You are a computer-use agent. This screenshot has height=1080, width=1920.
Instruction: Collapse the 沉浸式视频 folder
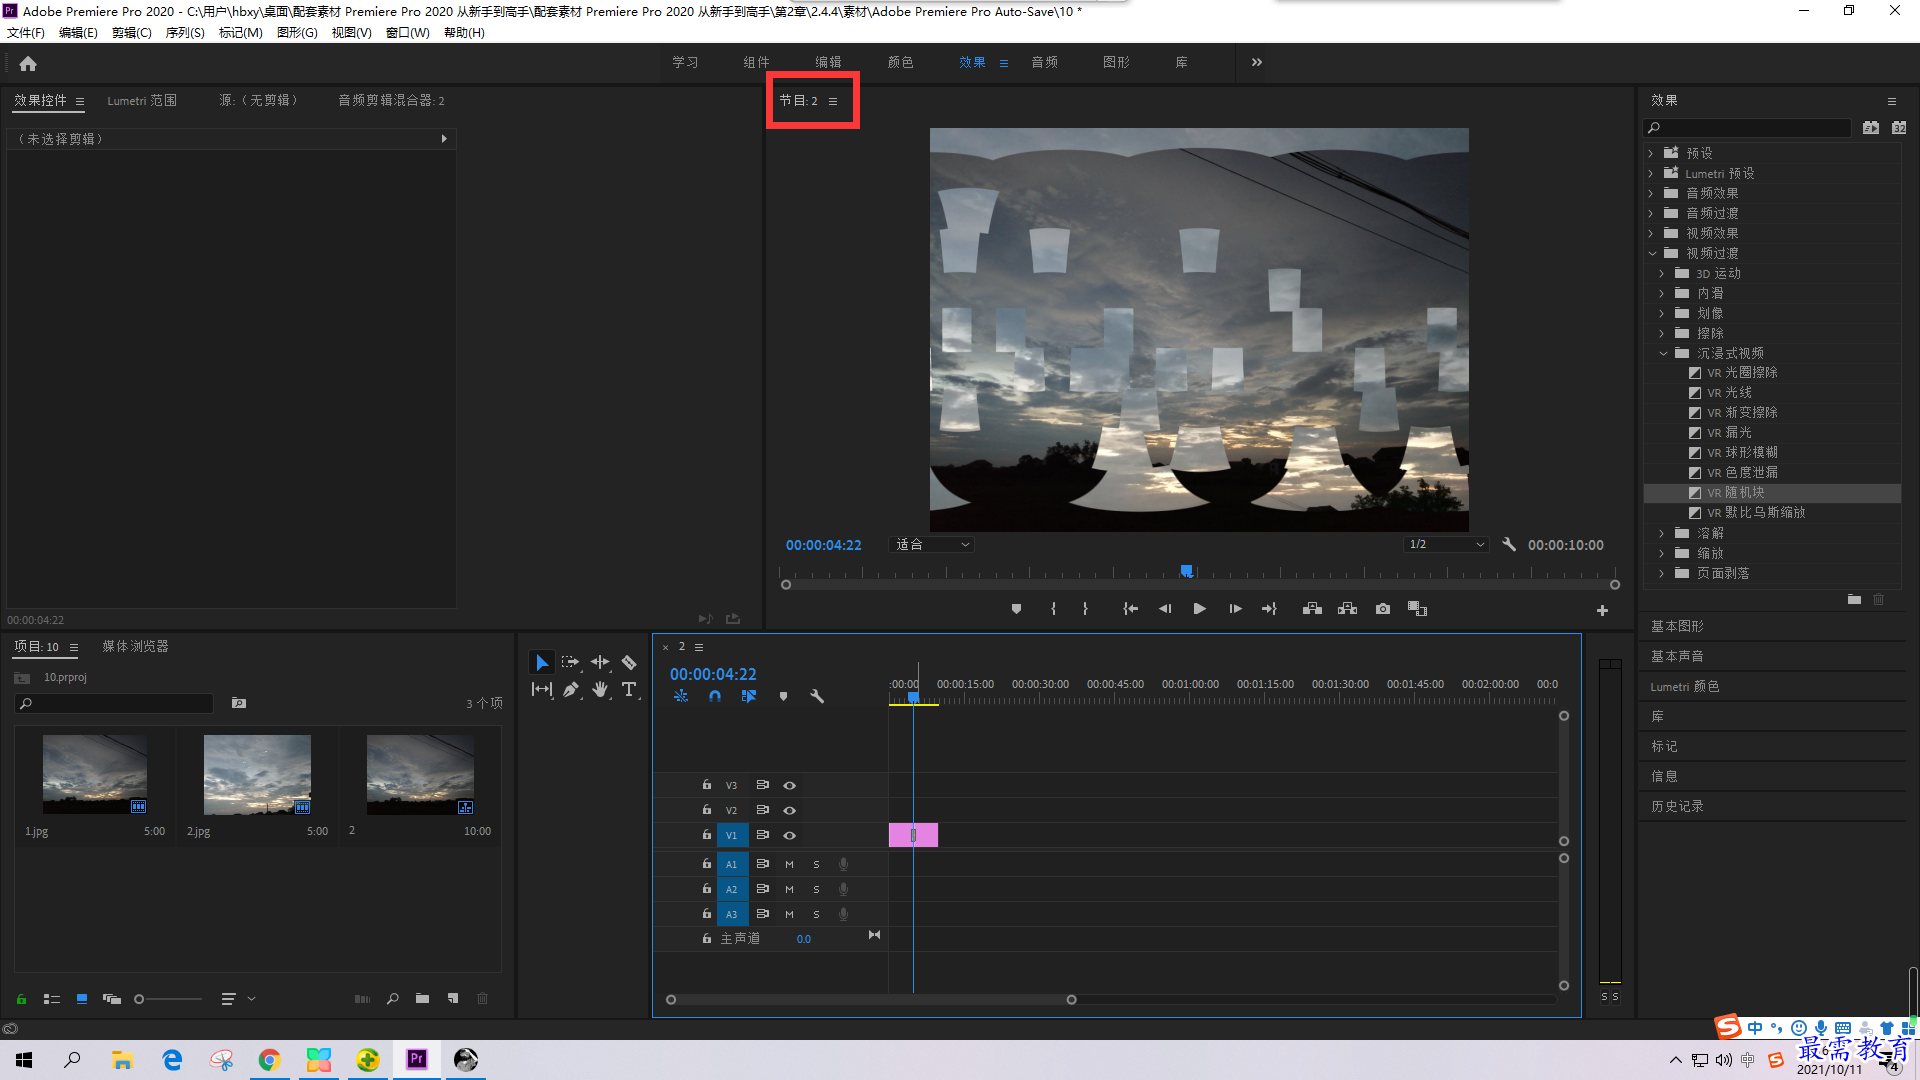click(1663, 353)
